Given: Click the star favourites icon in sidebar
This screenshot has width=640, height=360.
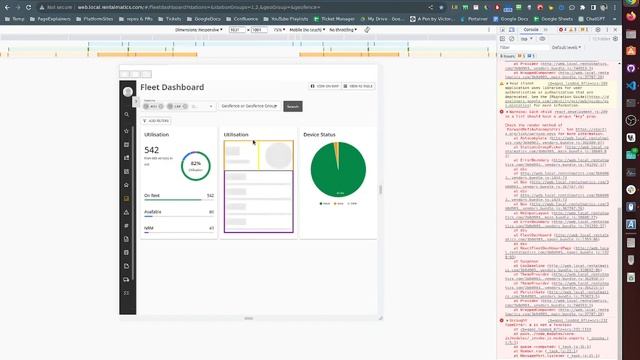Looking at the screenshot, I should point(127,131).
